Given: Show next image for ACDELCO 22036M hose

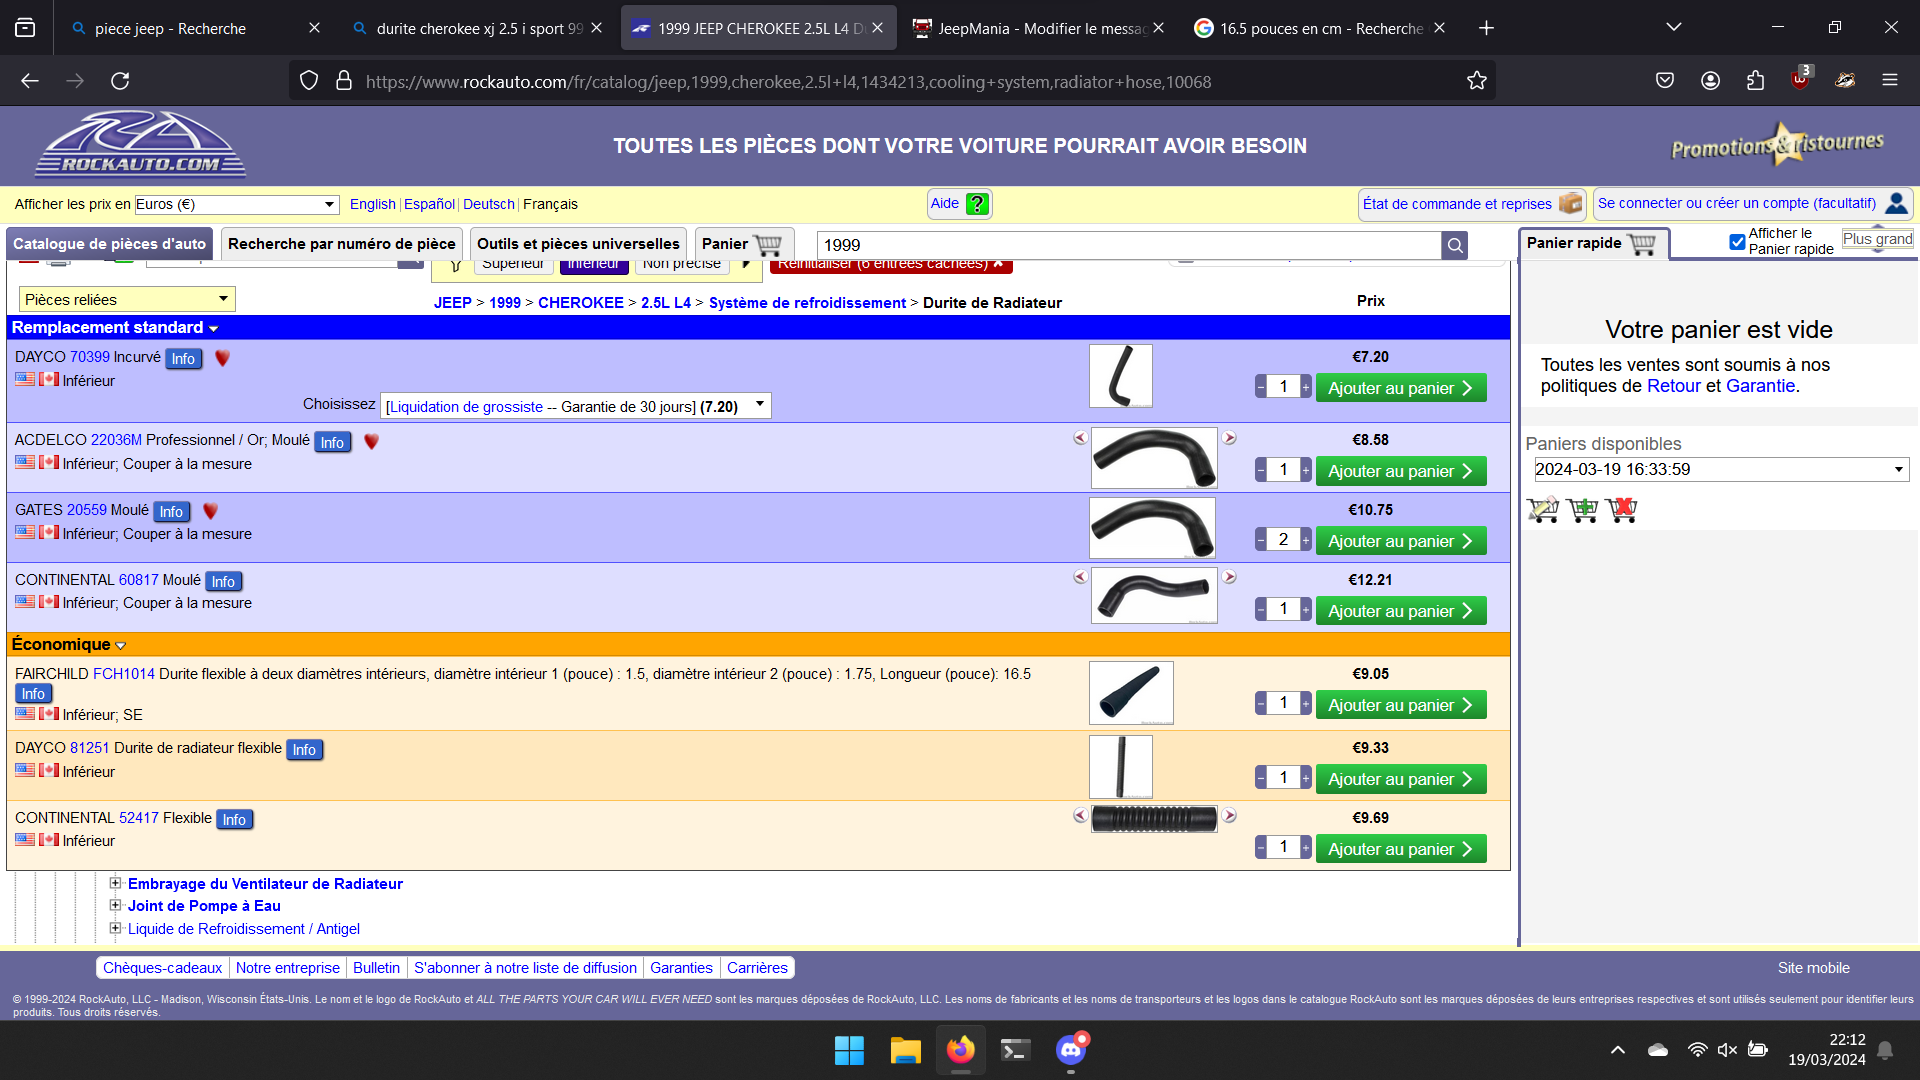Looking at the screenshot, I should (1230, 438).
